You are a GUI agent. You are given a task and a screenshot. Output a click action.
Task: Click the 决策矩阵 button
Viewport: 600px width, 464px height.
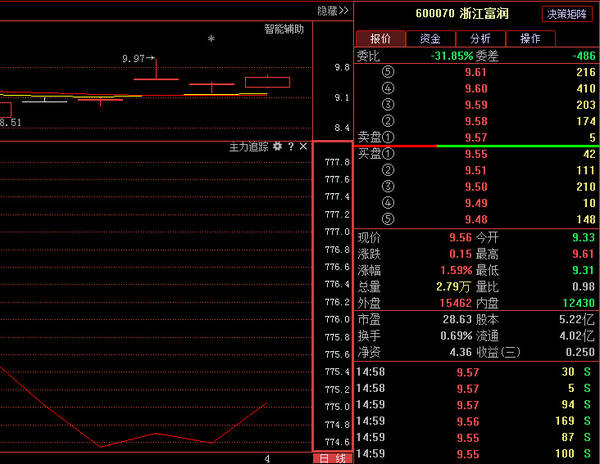(568, 14)
